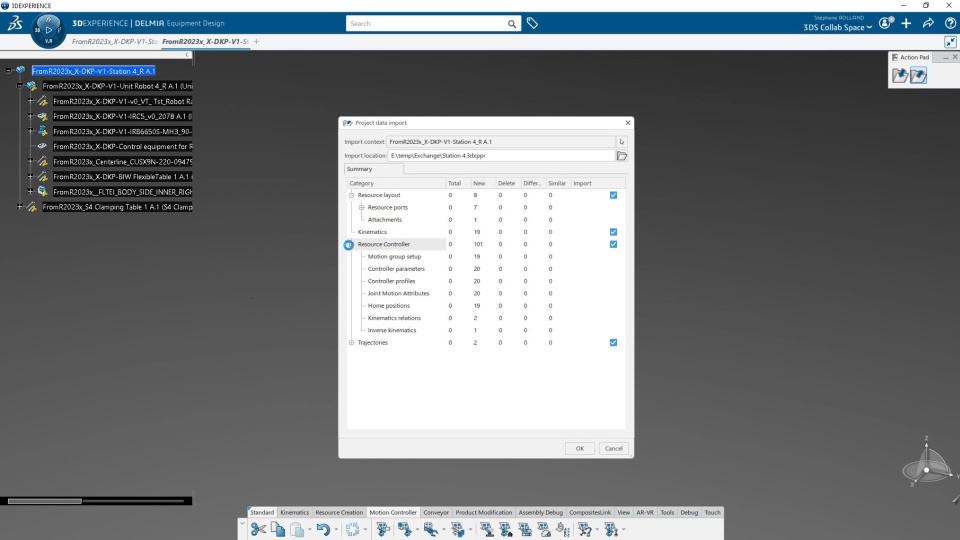Open the 3DS Collab Space dropdown
This screenshot has height=540, width=960.
[x=838, y=27]
